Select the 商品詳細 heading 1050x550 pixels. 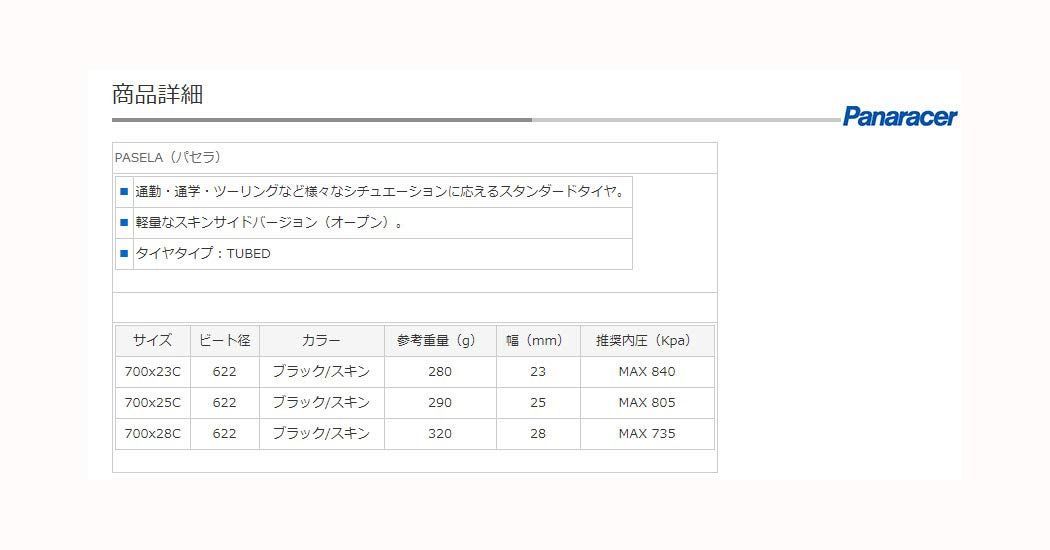click(157, 94)
